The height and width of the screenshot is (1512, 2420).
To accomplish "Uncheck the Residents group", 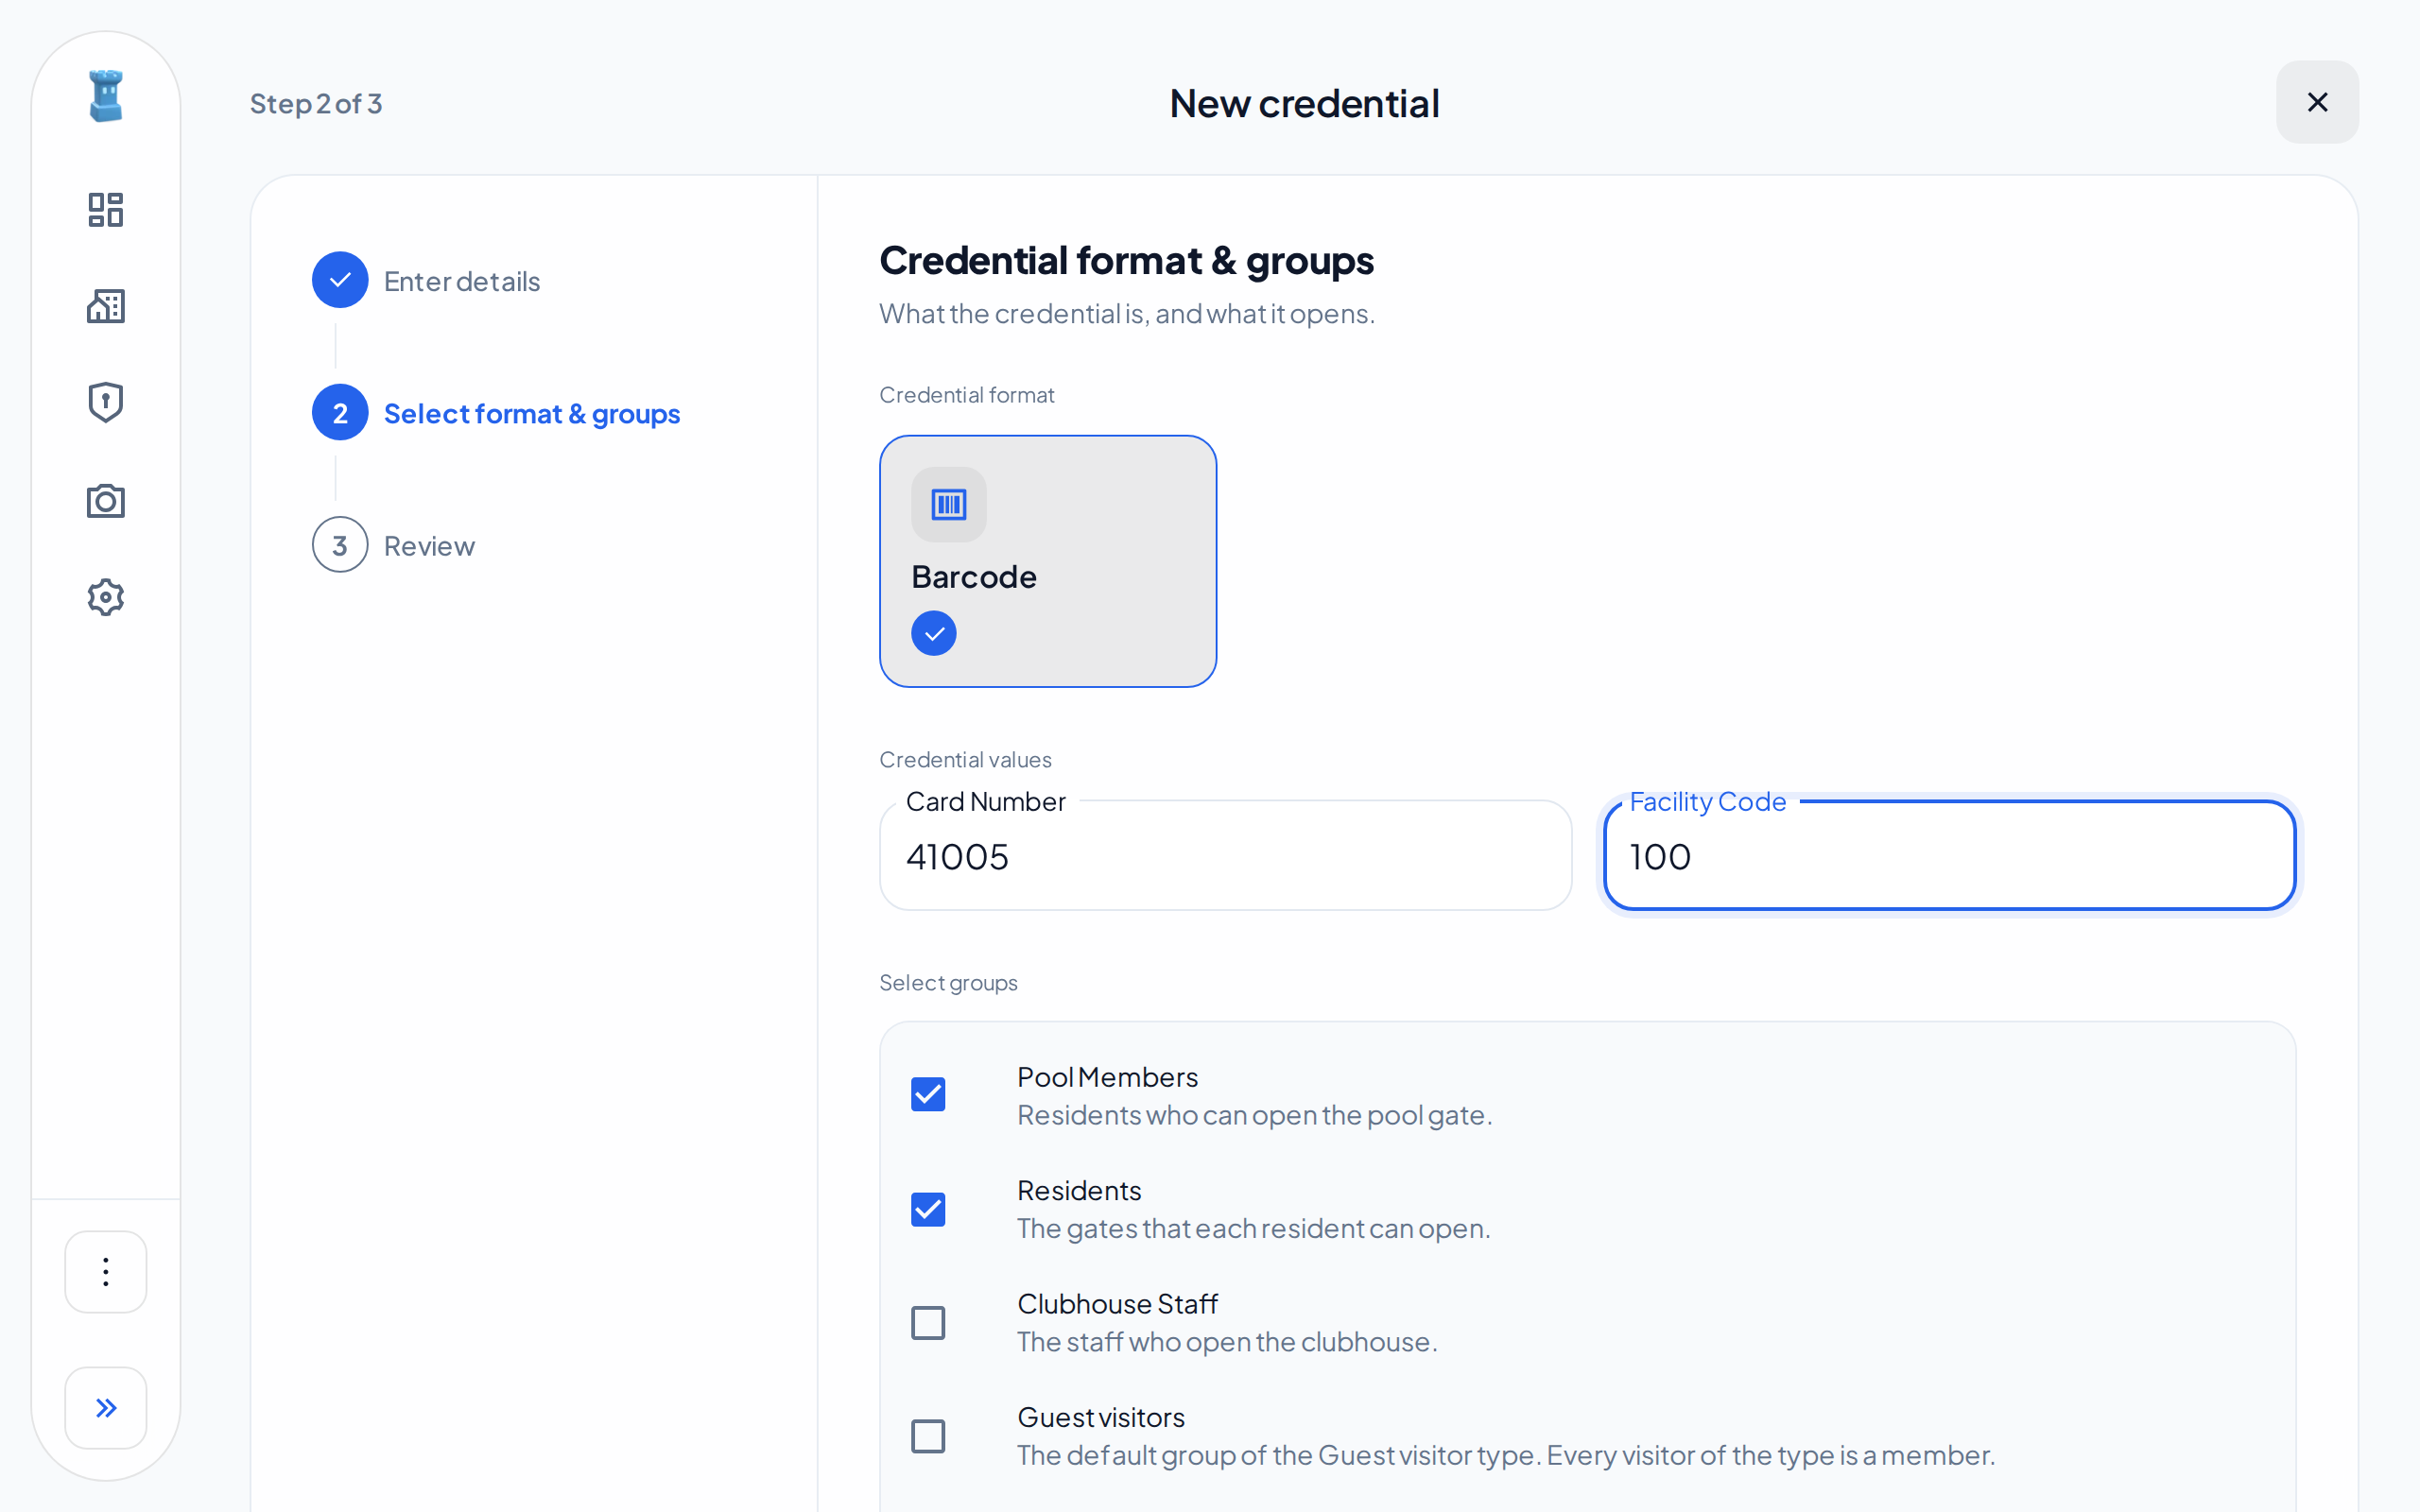I will pos(928,1208).
